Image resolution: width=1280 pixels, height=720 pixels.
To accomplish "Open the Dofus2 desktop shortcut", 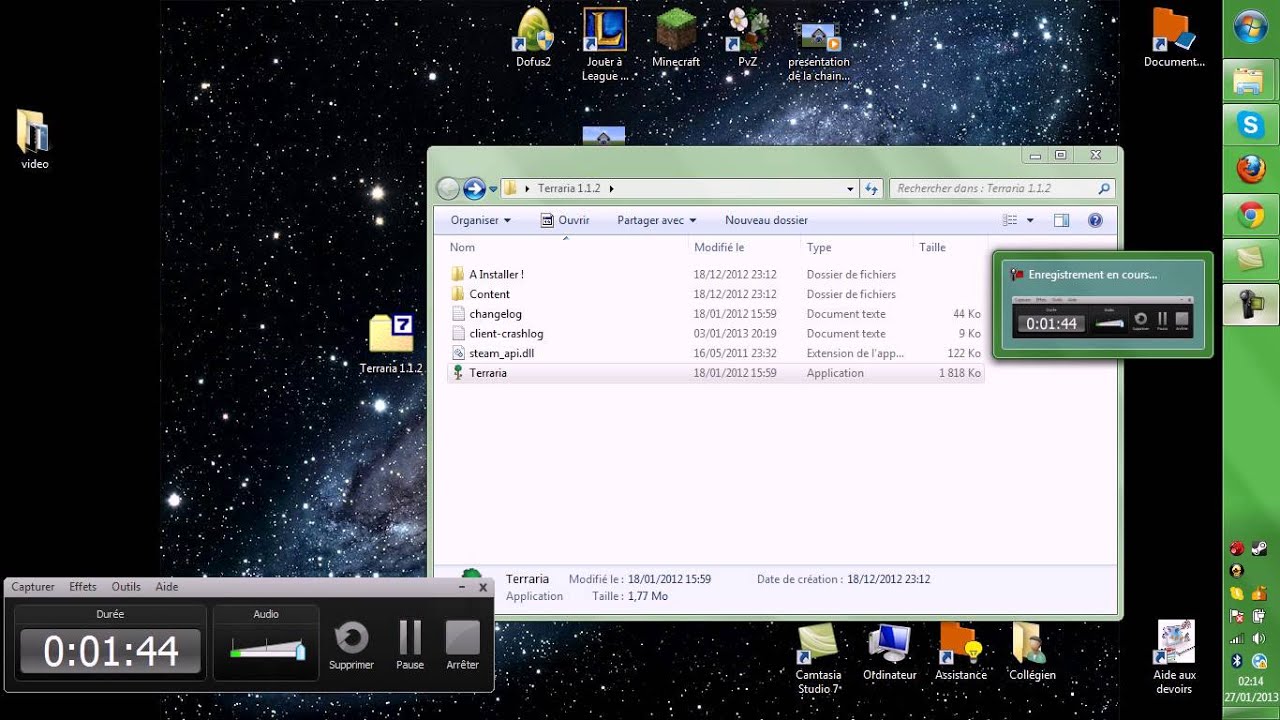I will click(x=533, y=37).
